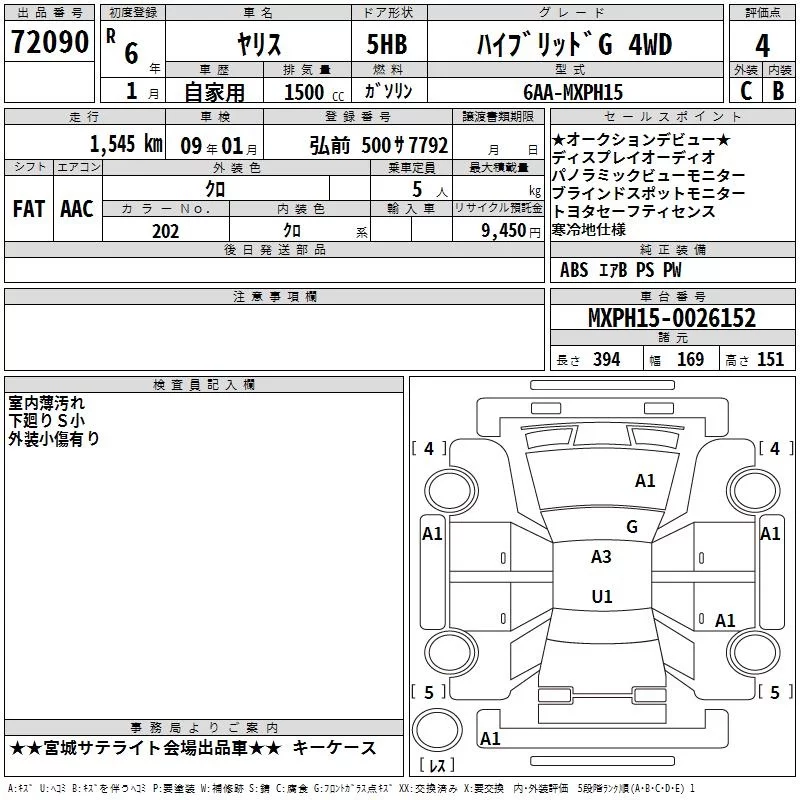Click the chassis number MXPH15-0026152
This screenshot has height=800, width=800.
672,318
